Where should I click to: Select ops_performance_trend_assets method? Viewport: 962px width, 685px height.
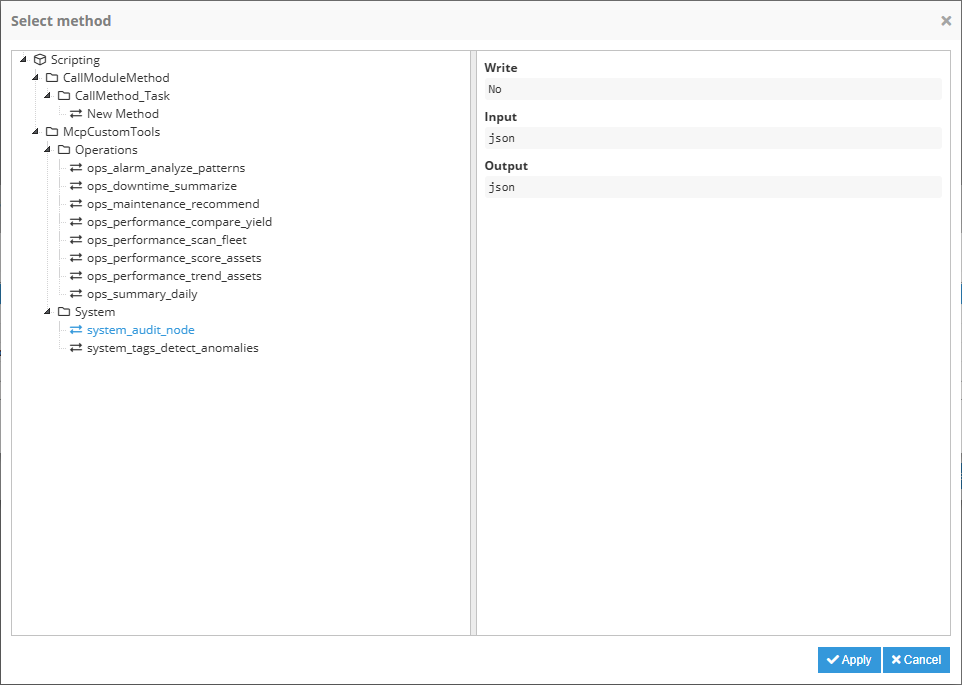click(174, 276)
